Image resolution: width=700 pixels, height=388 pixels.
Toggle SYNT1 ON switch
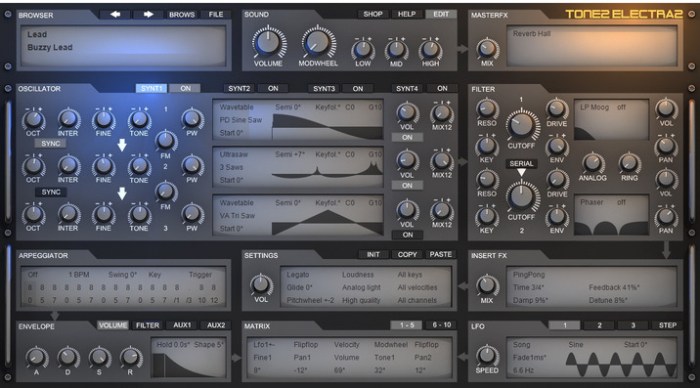coord(185,88)
